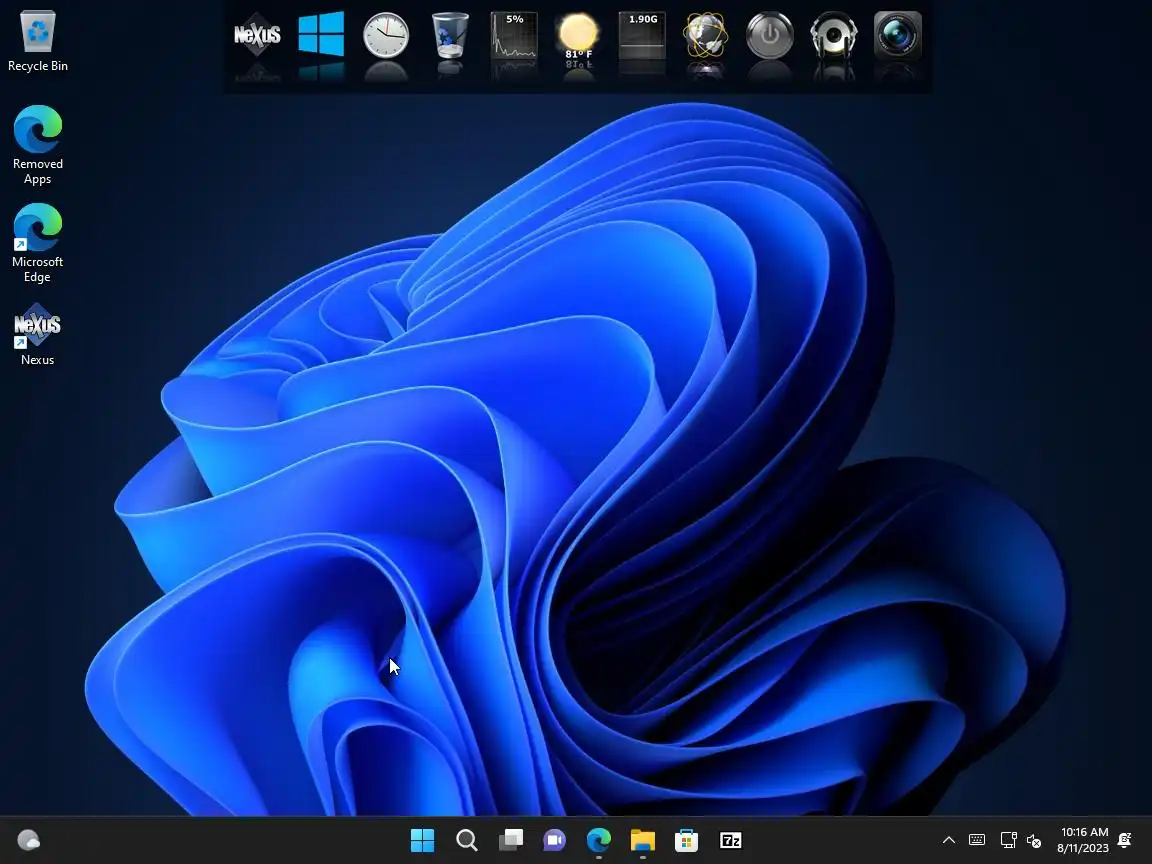The width and height of the screenshot is (1152, 864).
Task: Open the Nexus logo in the dock
Action: pos(257,35)
